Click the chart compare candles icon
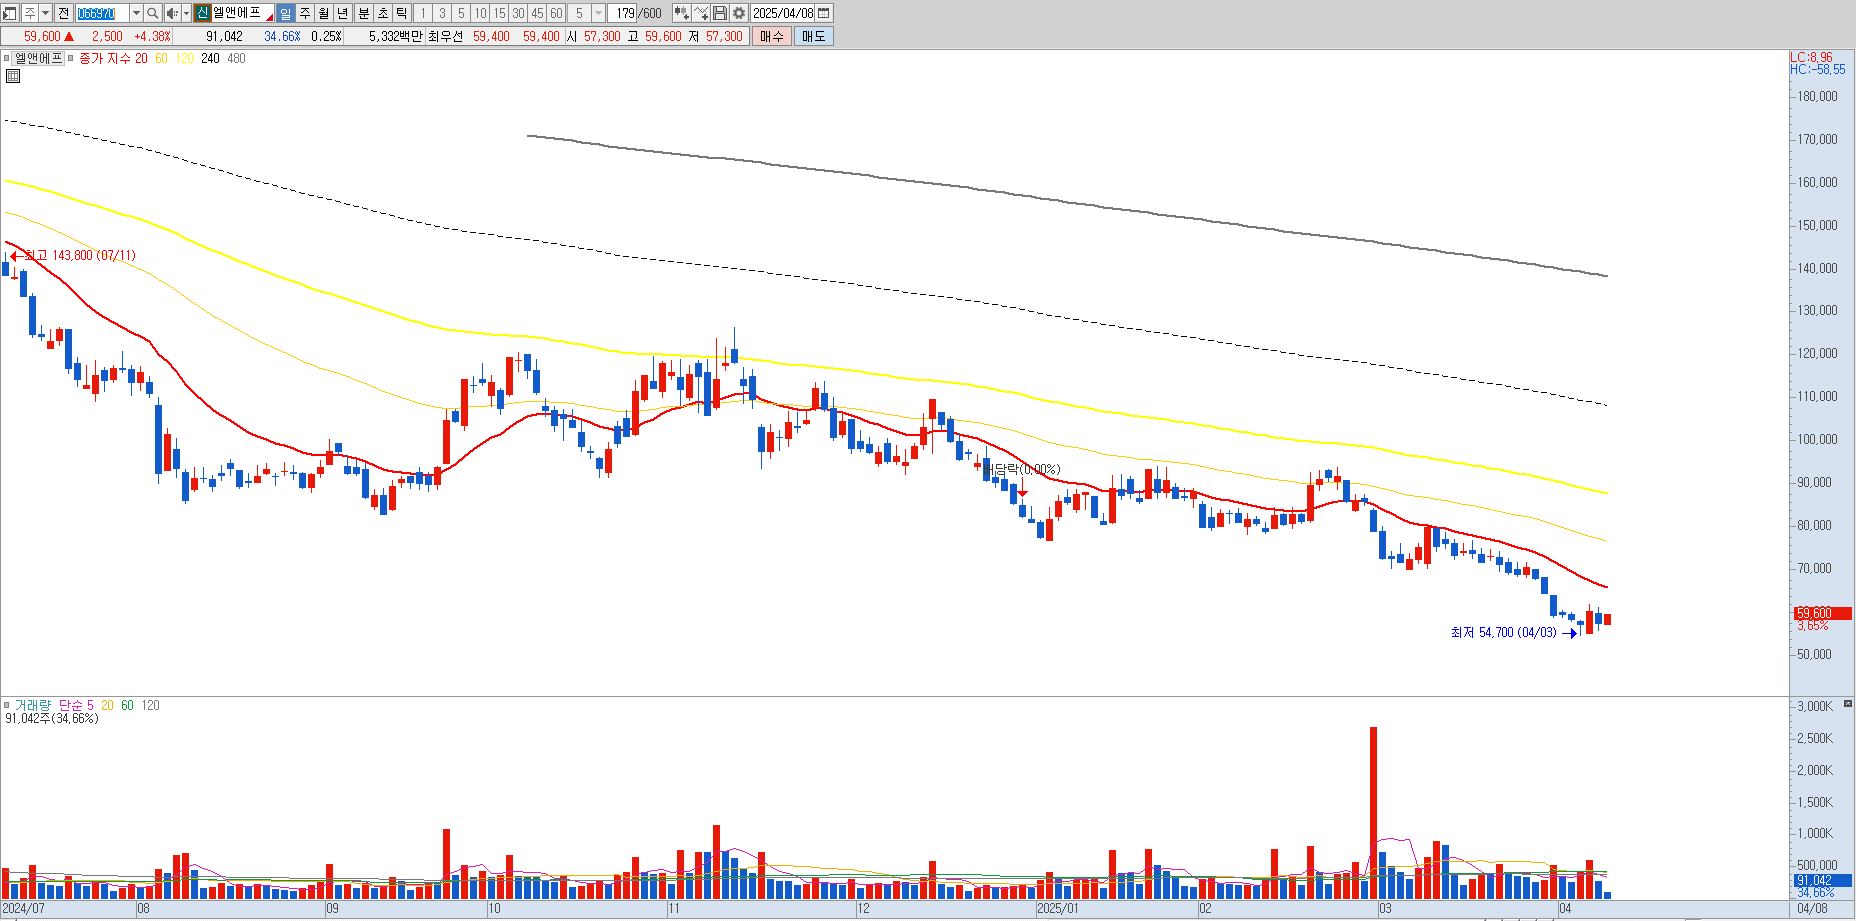Image resolution: width=1856 pixels, height=921 pixels. (681, 13)
